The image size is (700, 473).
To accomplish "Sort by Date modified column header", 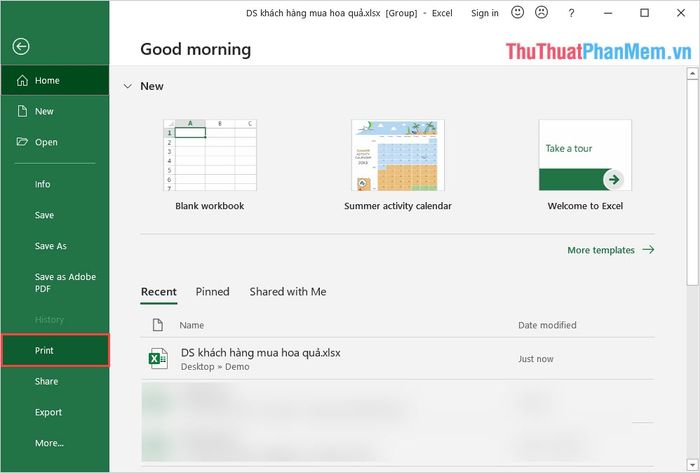I will pos(547,325).
